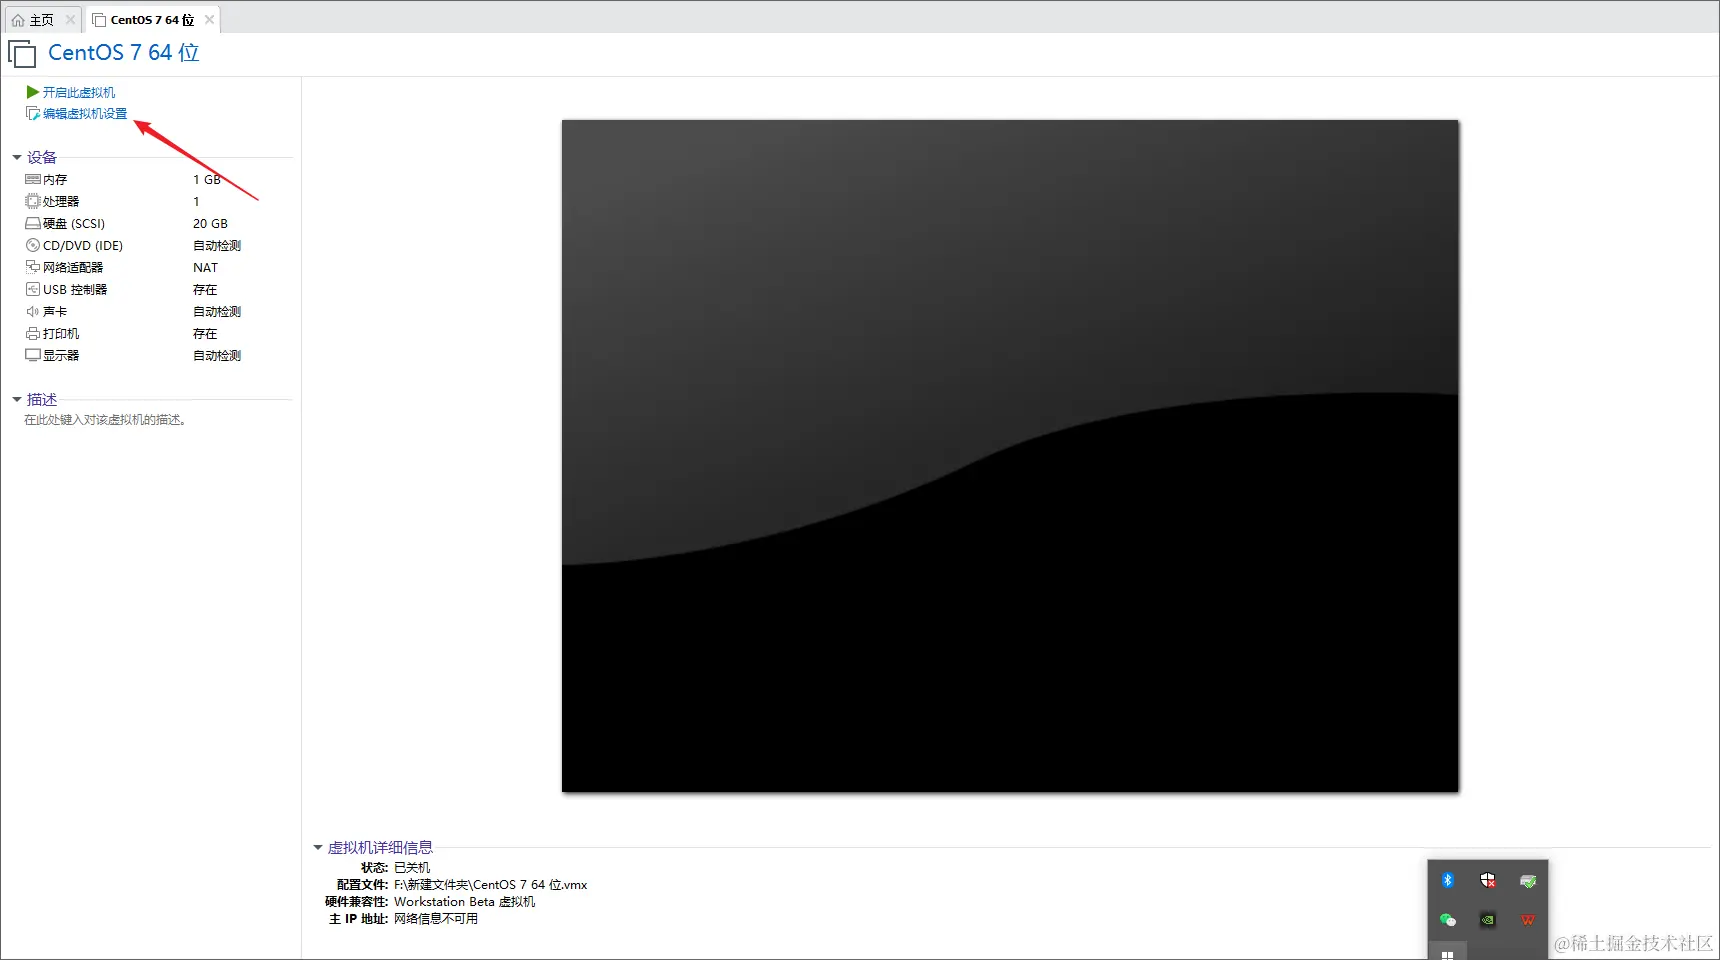
Task: Select the 内存 (memory) device icon
Action: click(x=32, y=179)
